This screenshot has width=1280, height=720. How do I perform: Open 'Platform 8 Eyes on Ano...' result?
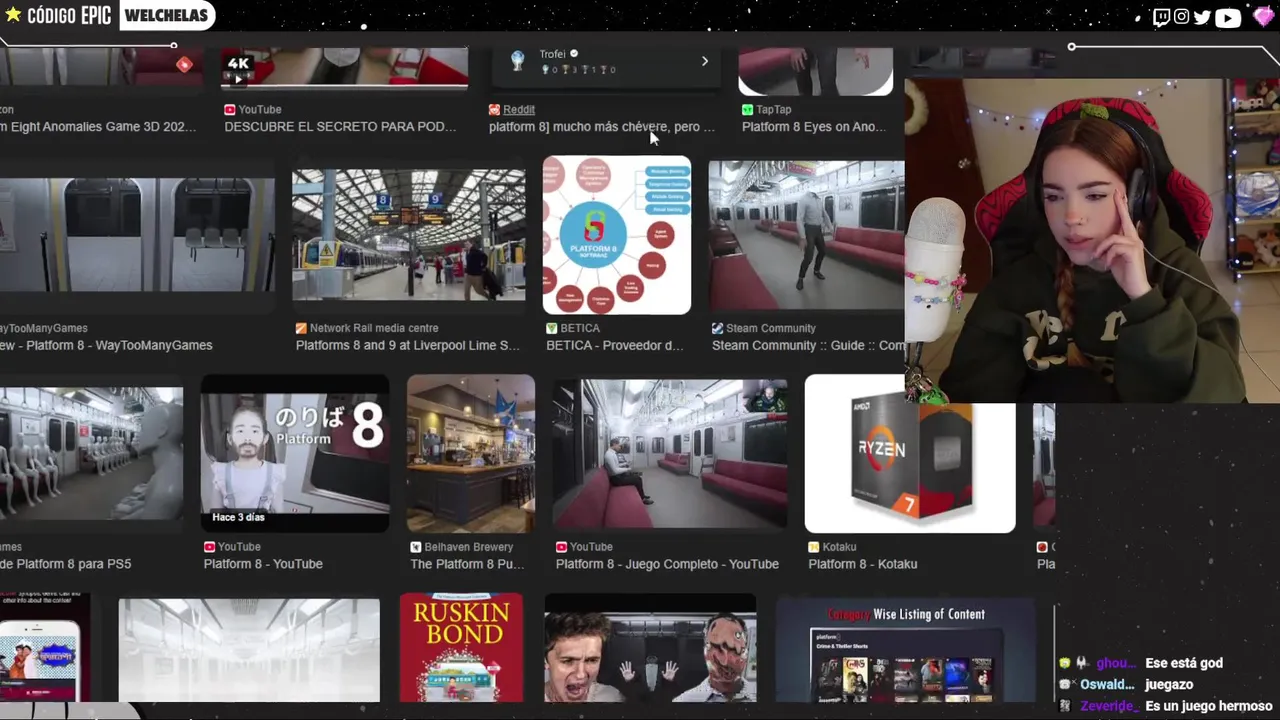[814, 127]
